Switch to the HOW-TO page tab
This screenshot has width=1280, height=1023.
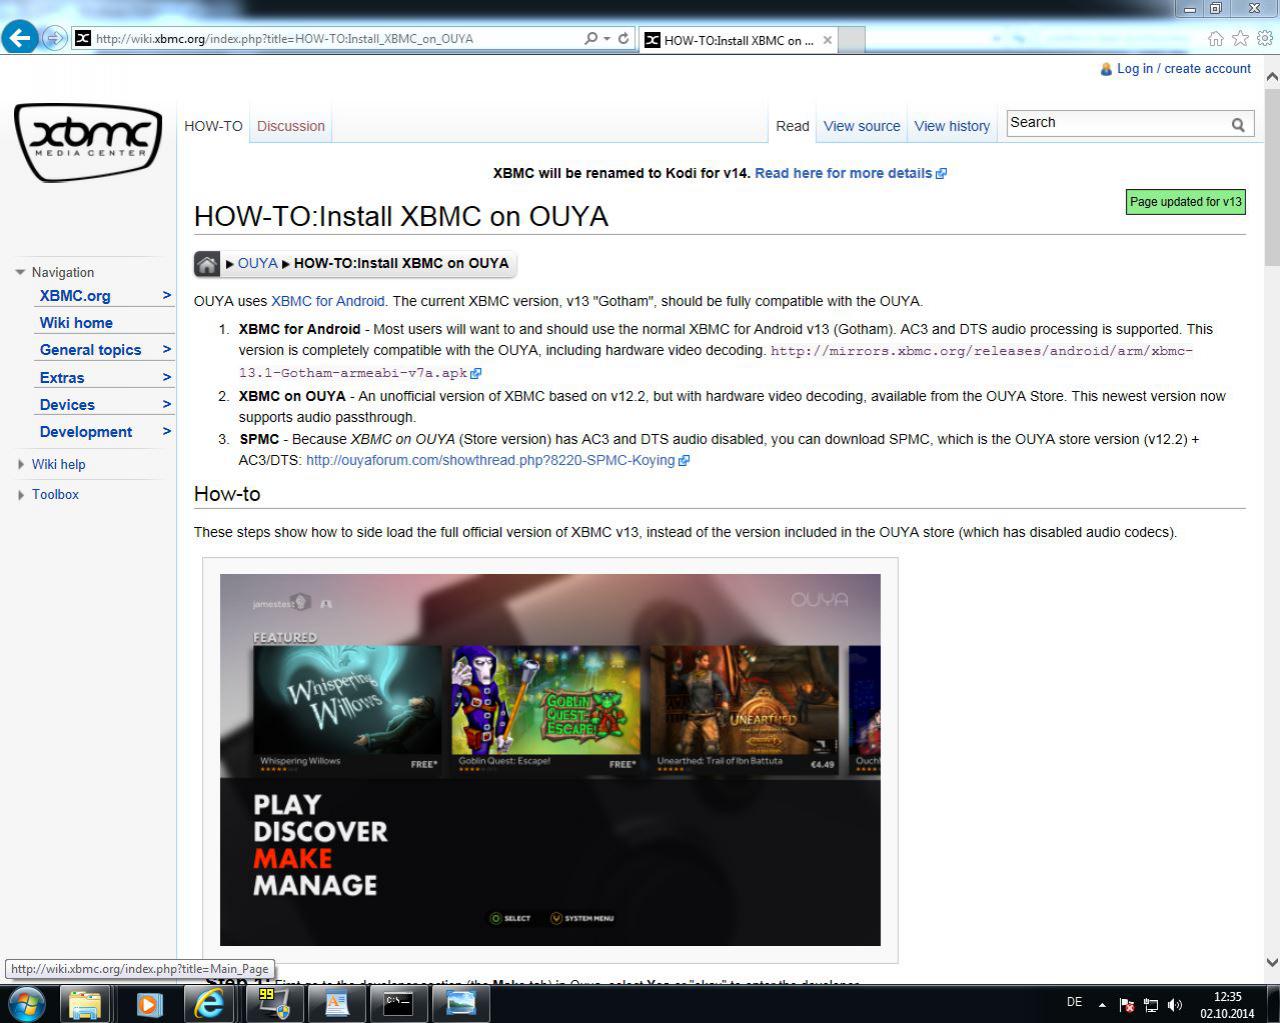[x=213, y=126]
